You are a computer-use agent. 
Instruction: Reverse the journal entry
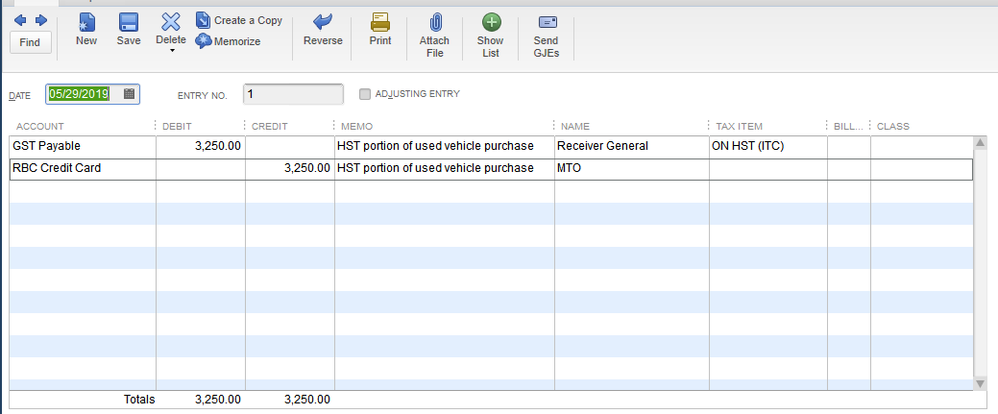[323, 29]
